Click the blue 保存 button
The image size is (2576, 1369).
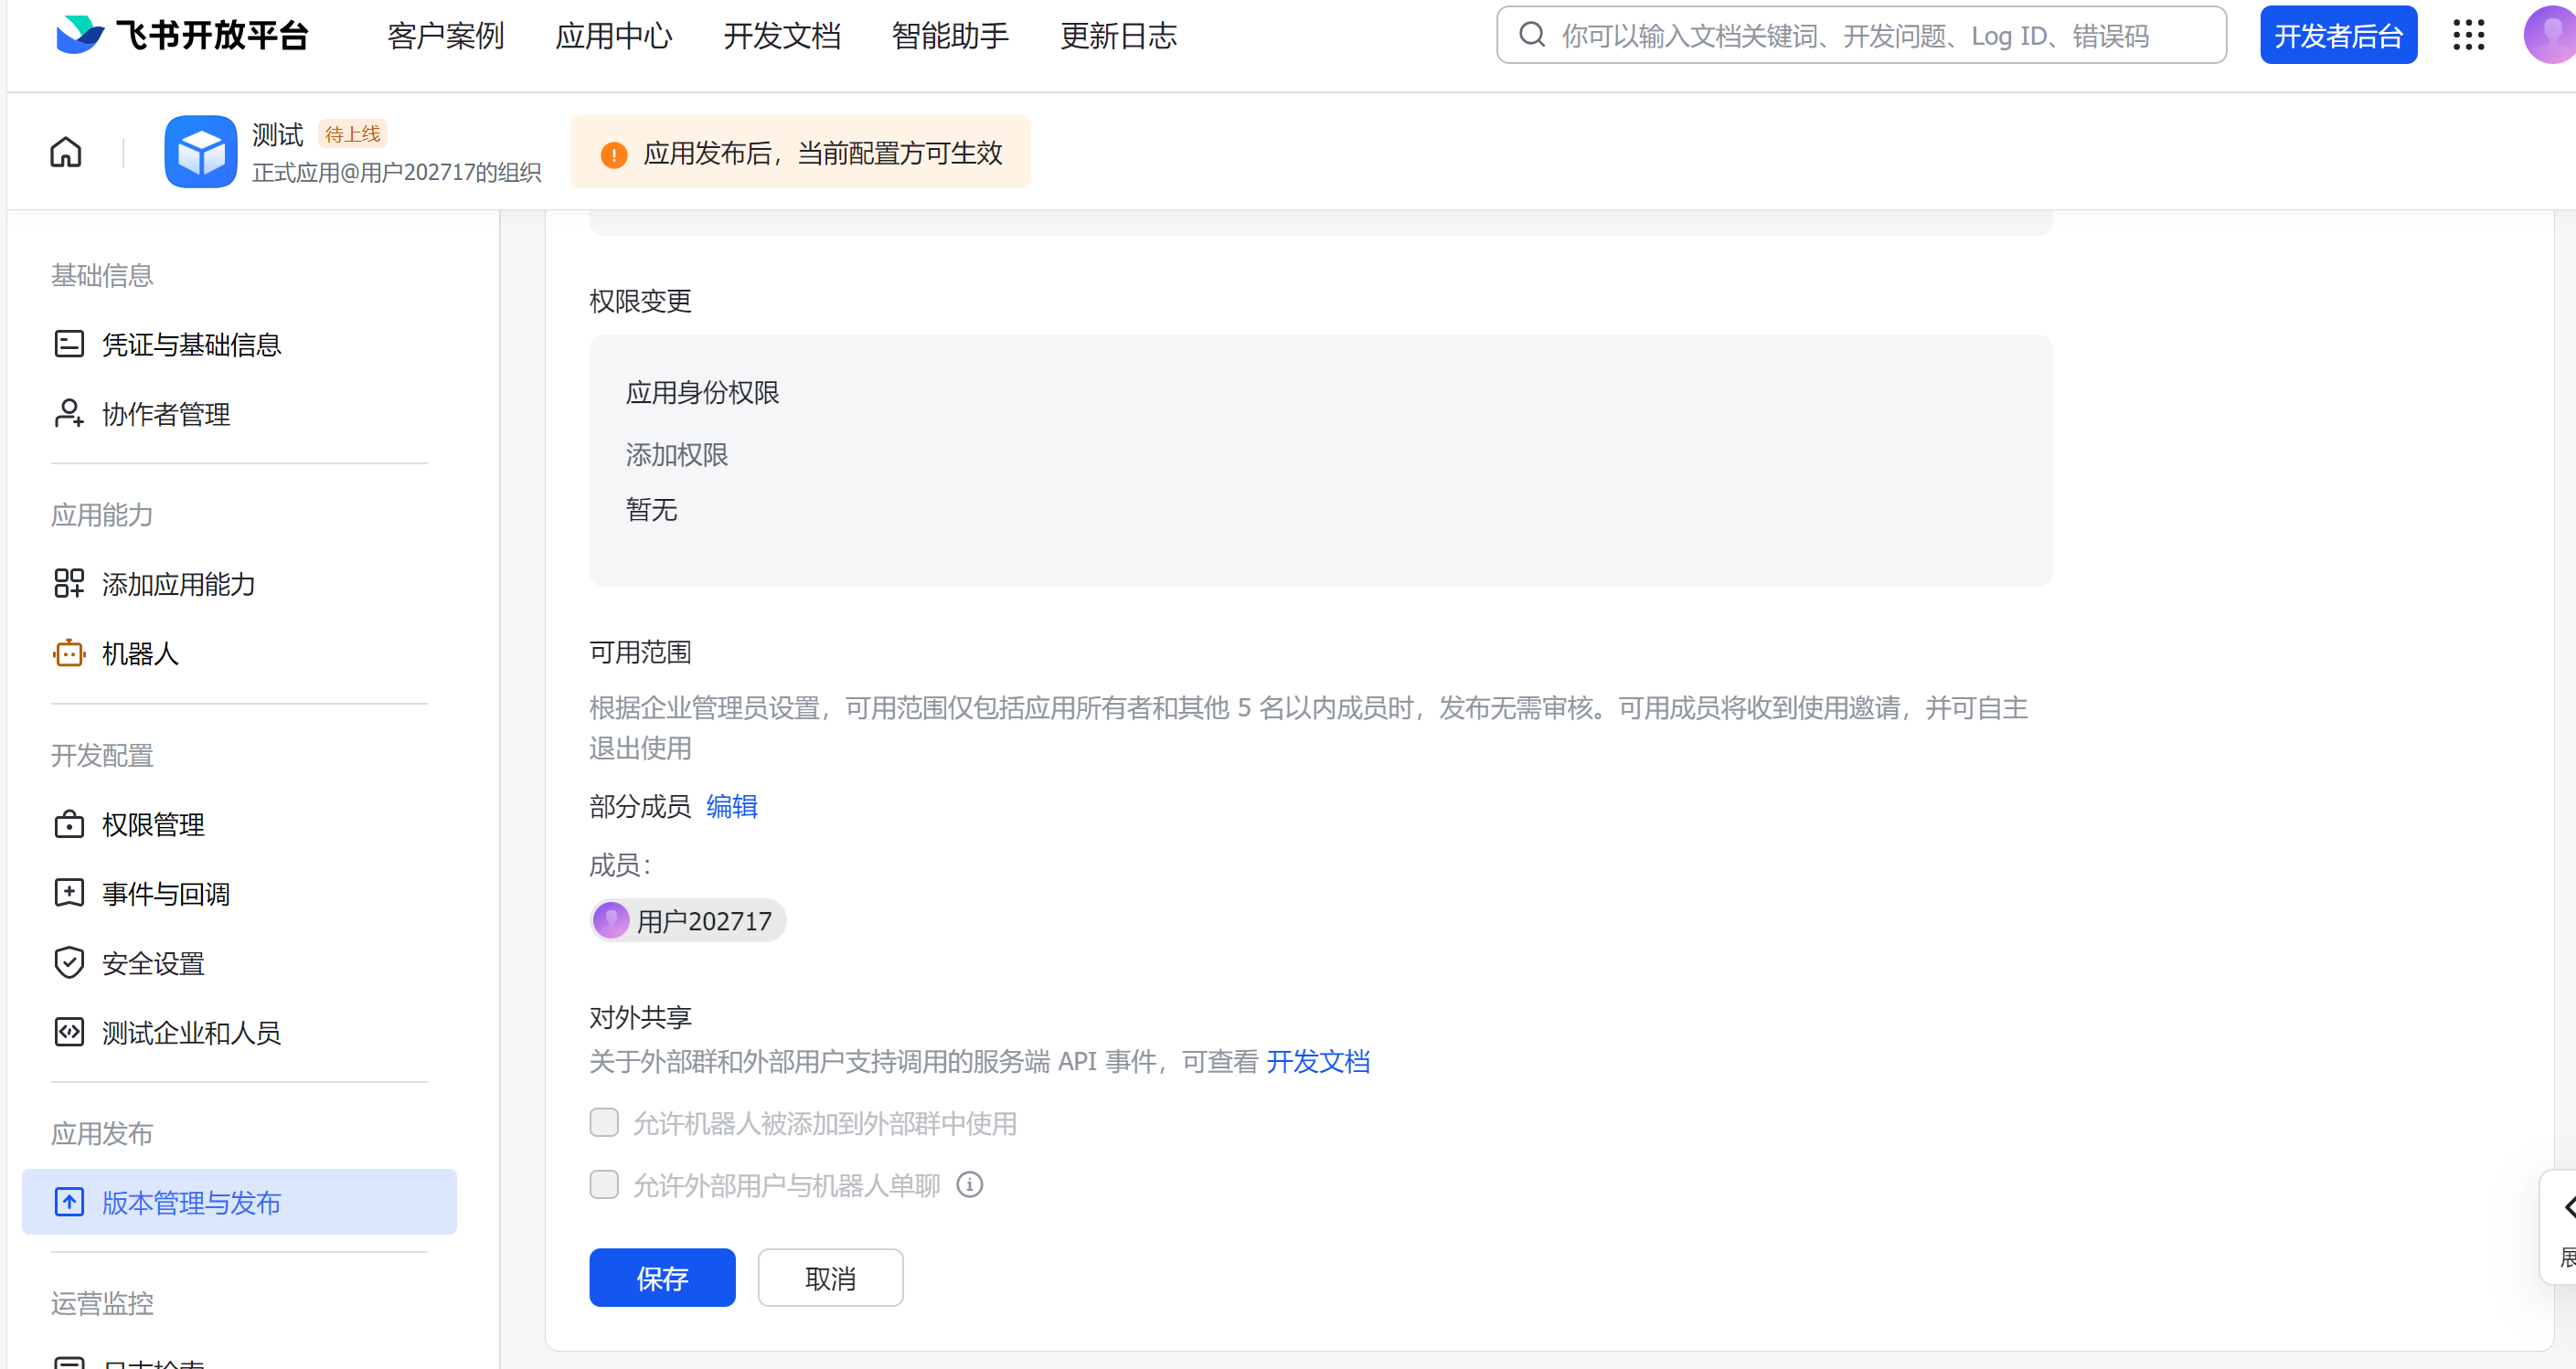[662, 1278]
